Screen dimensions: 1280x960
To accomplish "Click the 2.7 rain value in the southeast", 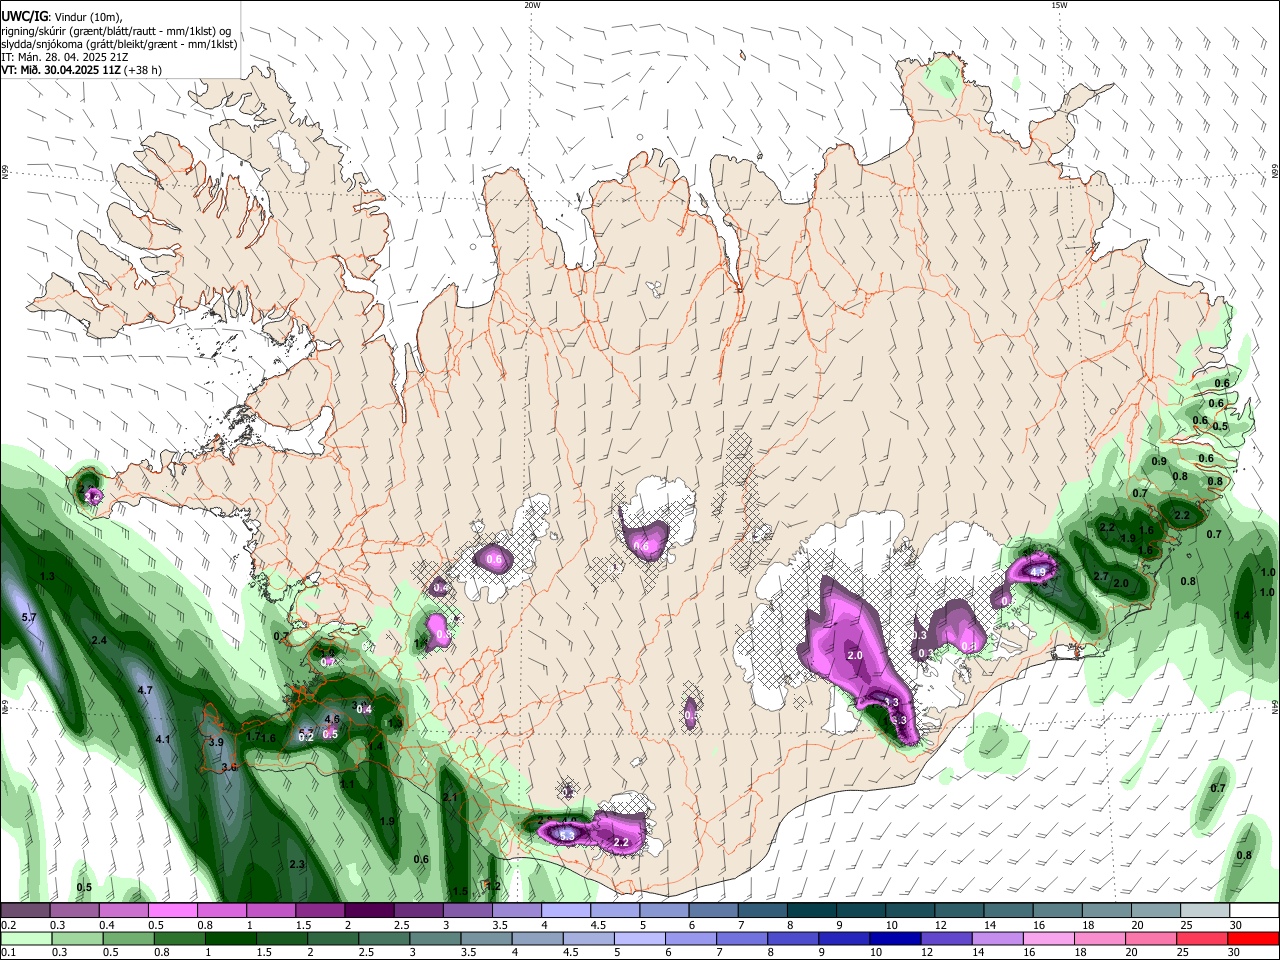I will tap(1101, 576).
